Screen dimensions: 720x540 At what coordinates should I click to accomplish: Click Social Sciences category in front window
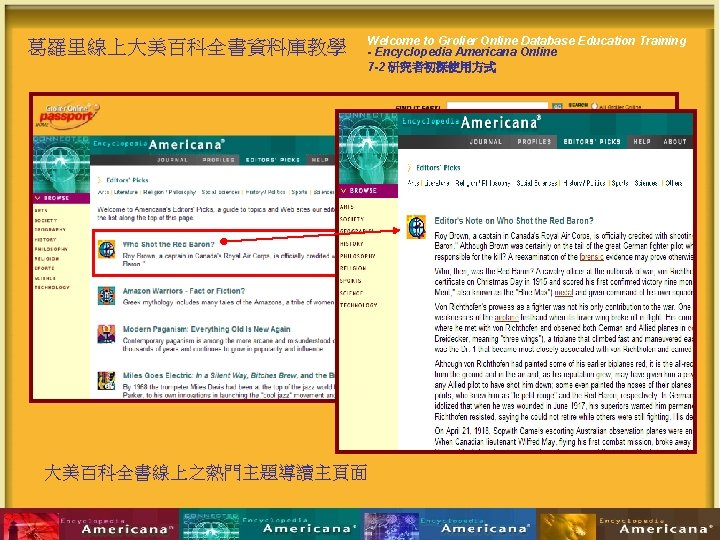tap(537, 183)
